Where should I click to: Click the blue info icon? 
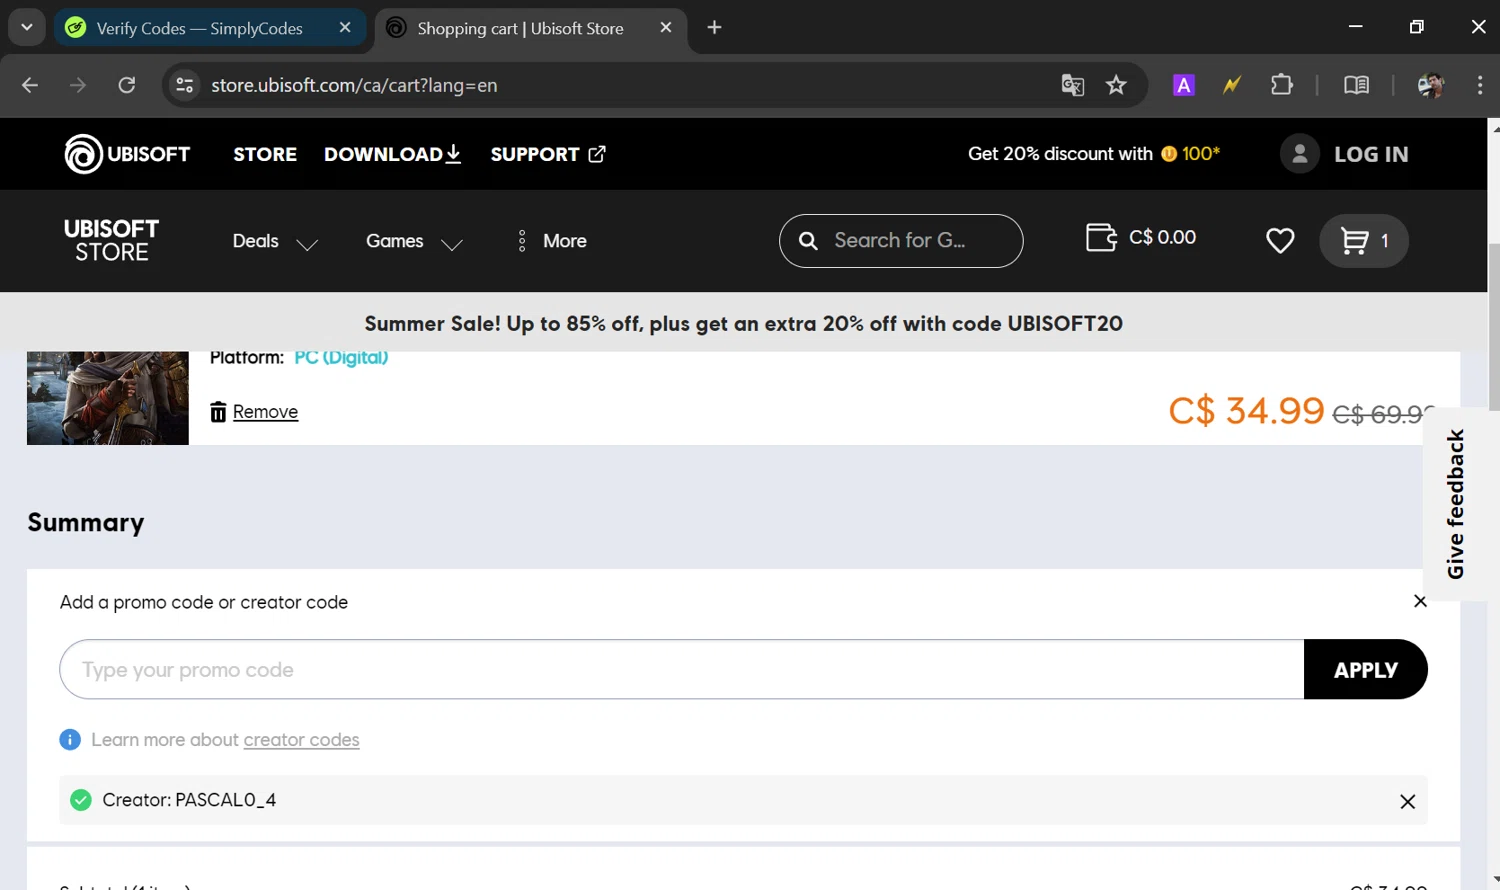coord(70,740)
